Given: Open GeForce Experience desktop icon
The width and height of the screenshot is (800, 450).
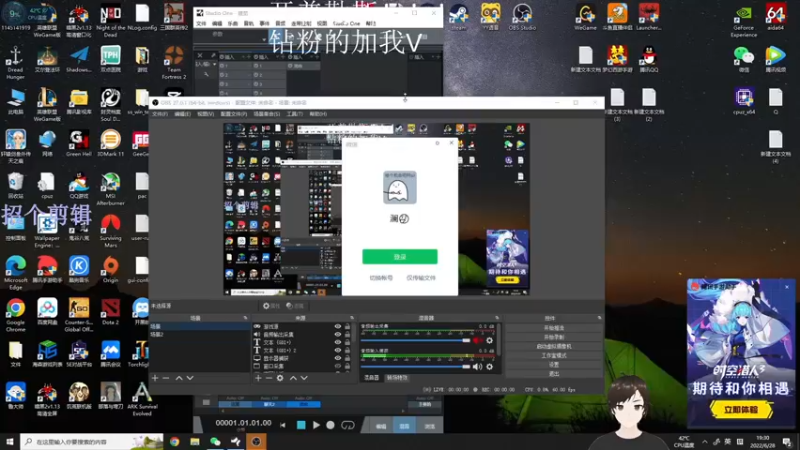Looking at the screenshot, I should pos(743,20).
